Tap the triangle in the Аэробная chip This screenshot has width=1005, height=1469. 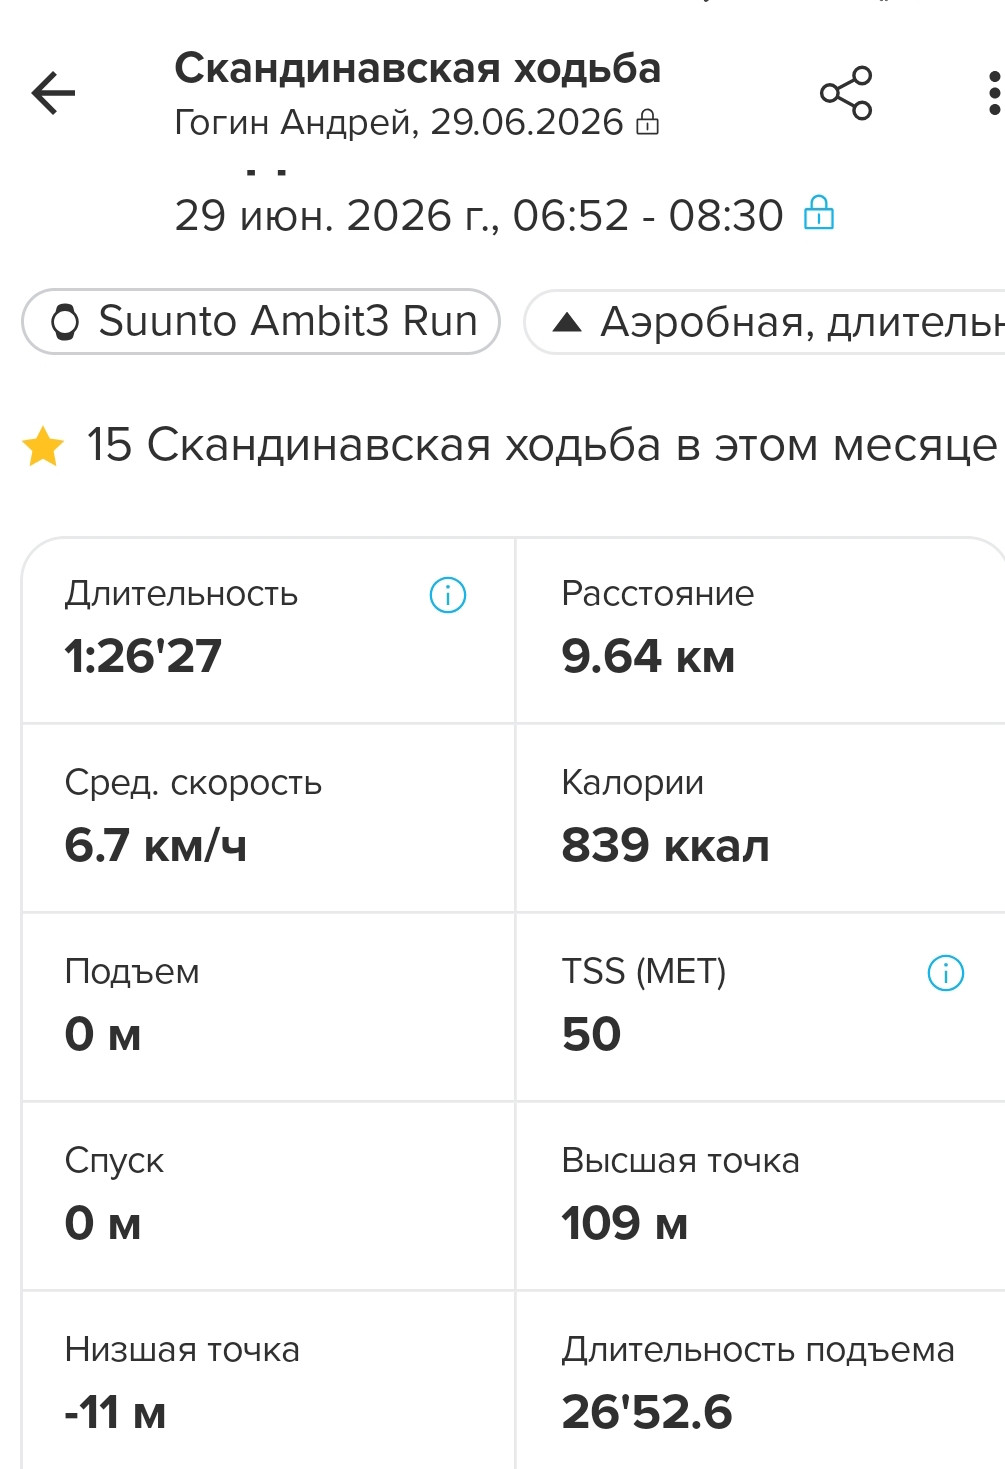pyautogui.click(x=566, y=322)
